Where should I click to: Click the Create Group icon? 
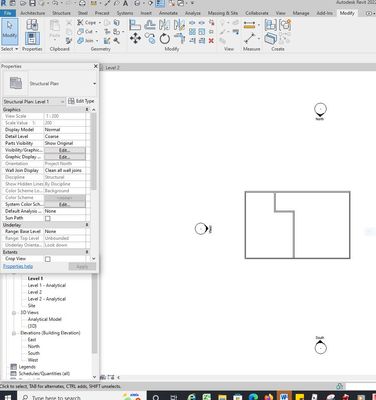tap(285, 25)
